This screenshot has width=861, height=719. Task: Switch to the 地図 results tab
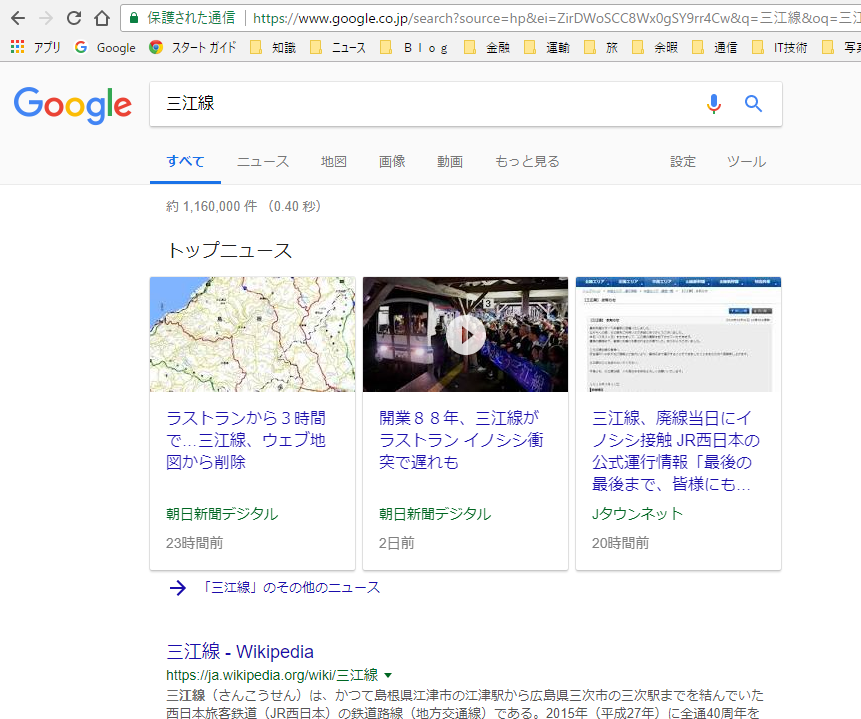click(334, 161)
